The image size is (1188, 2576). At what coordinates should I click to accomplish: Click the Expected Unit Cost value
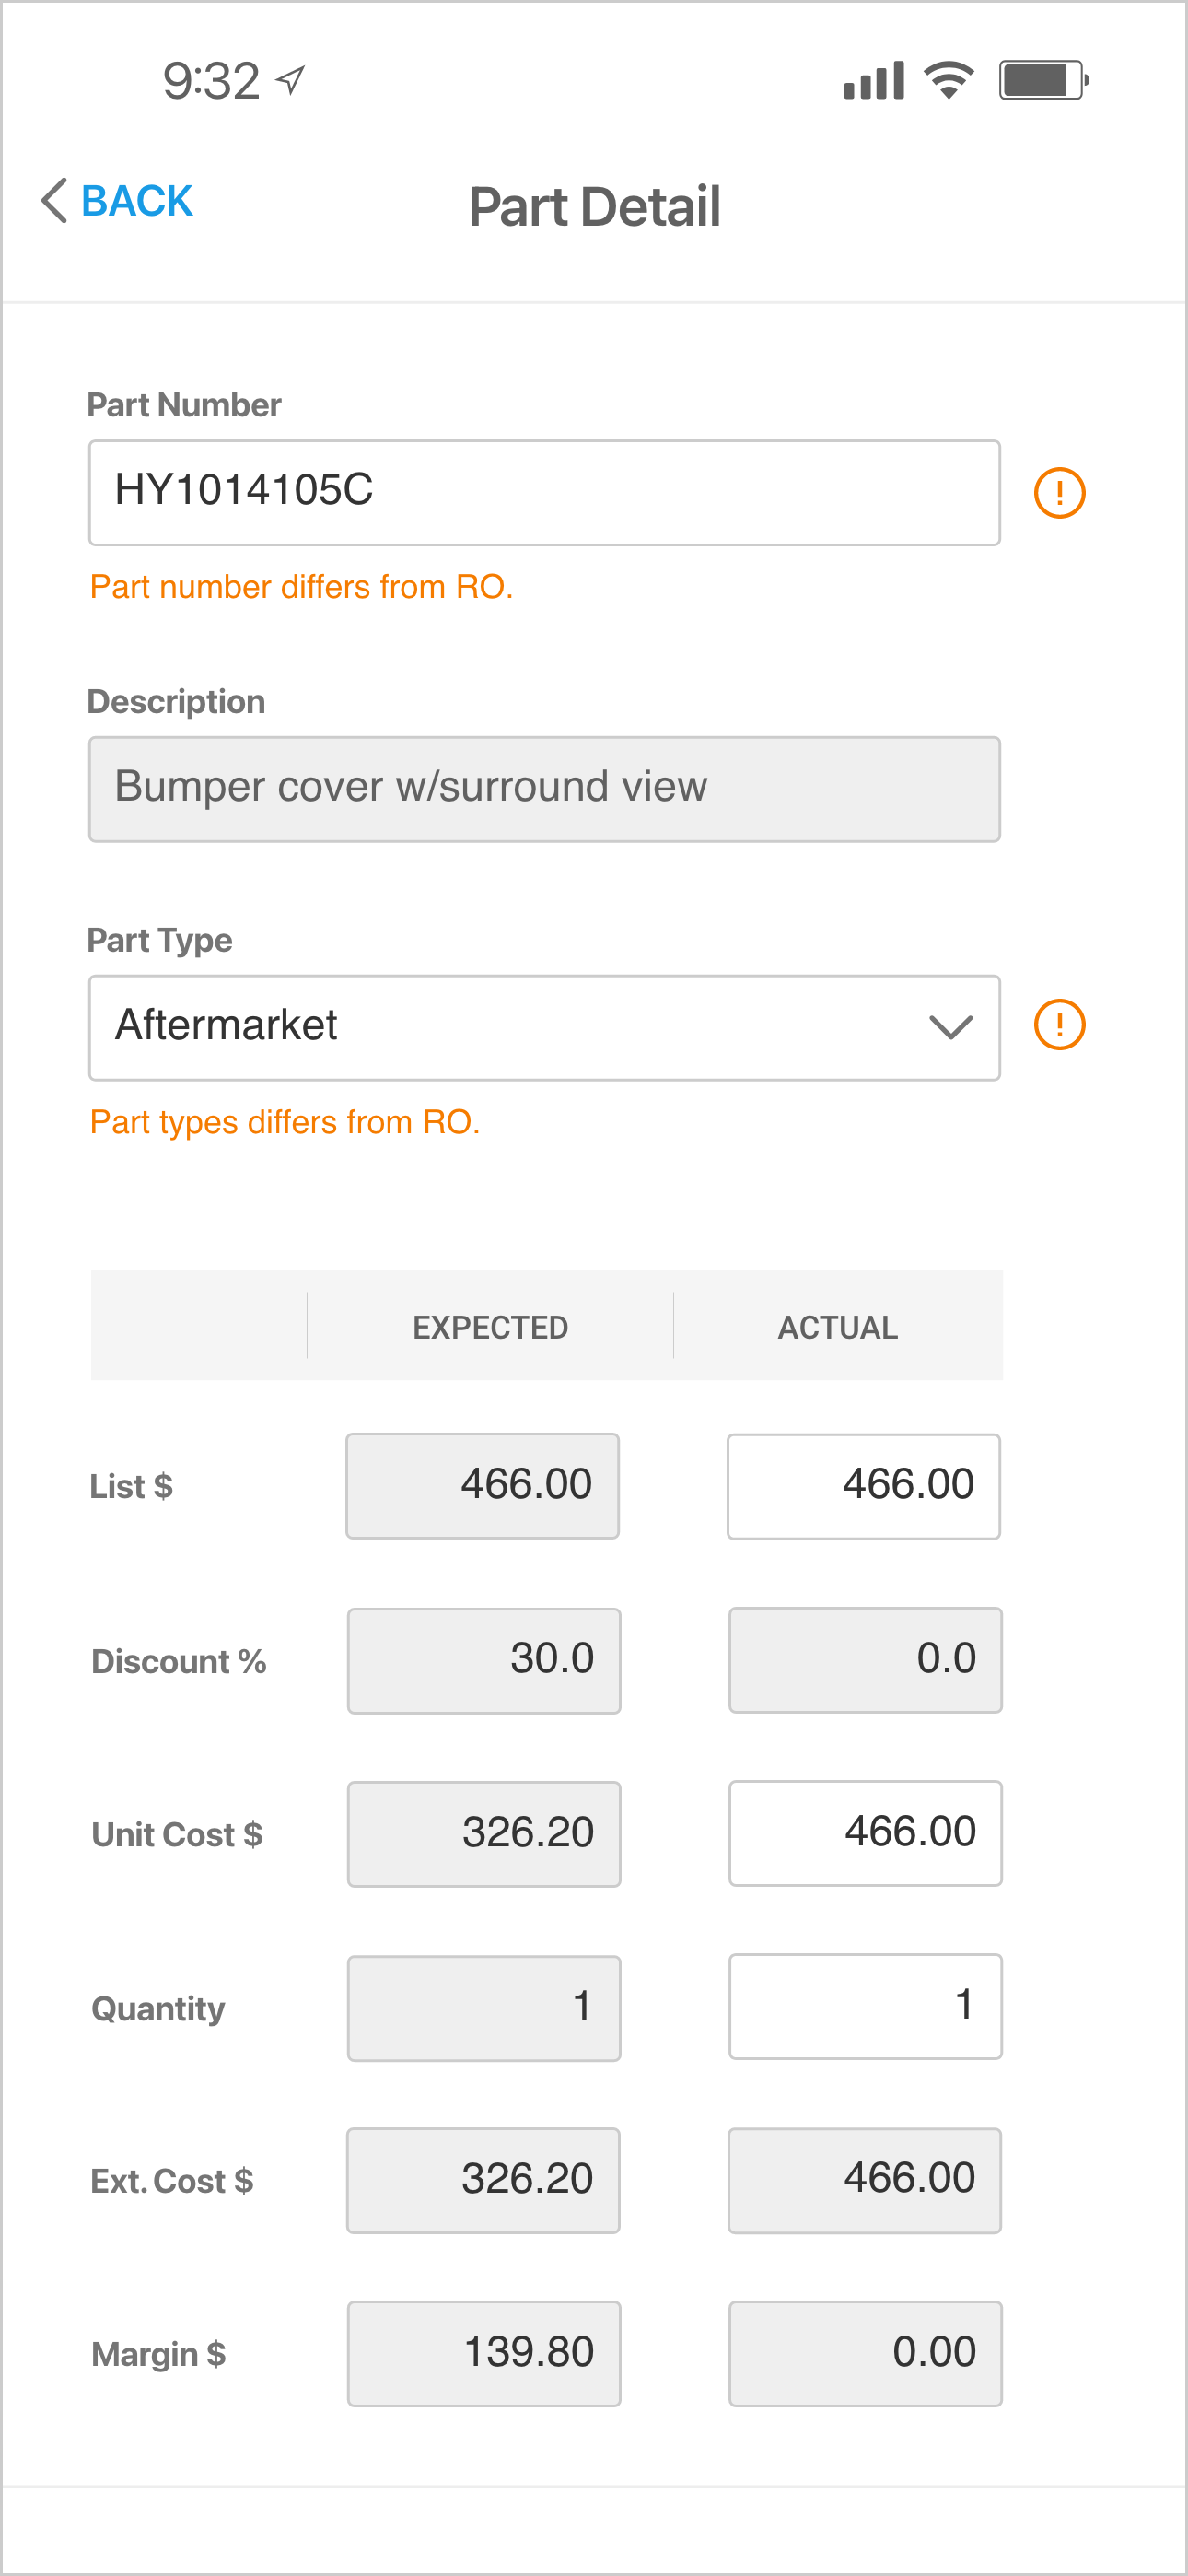[484, 1834]
